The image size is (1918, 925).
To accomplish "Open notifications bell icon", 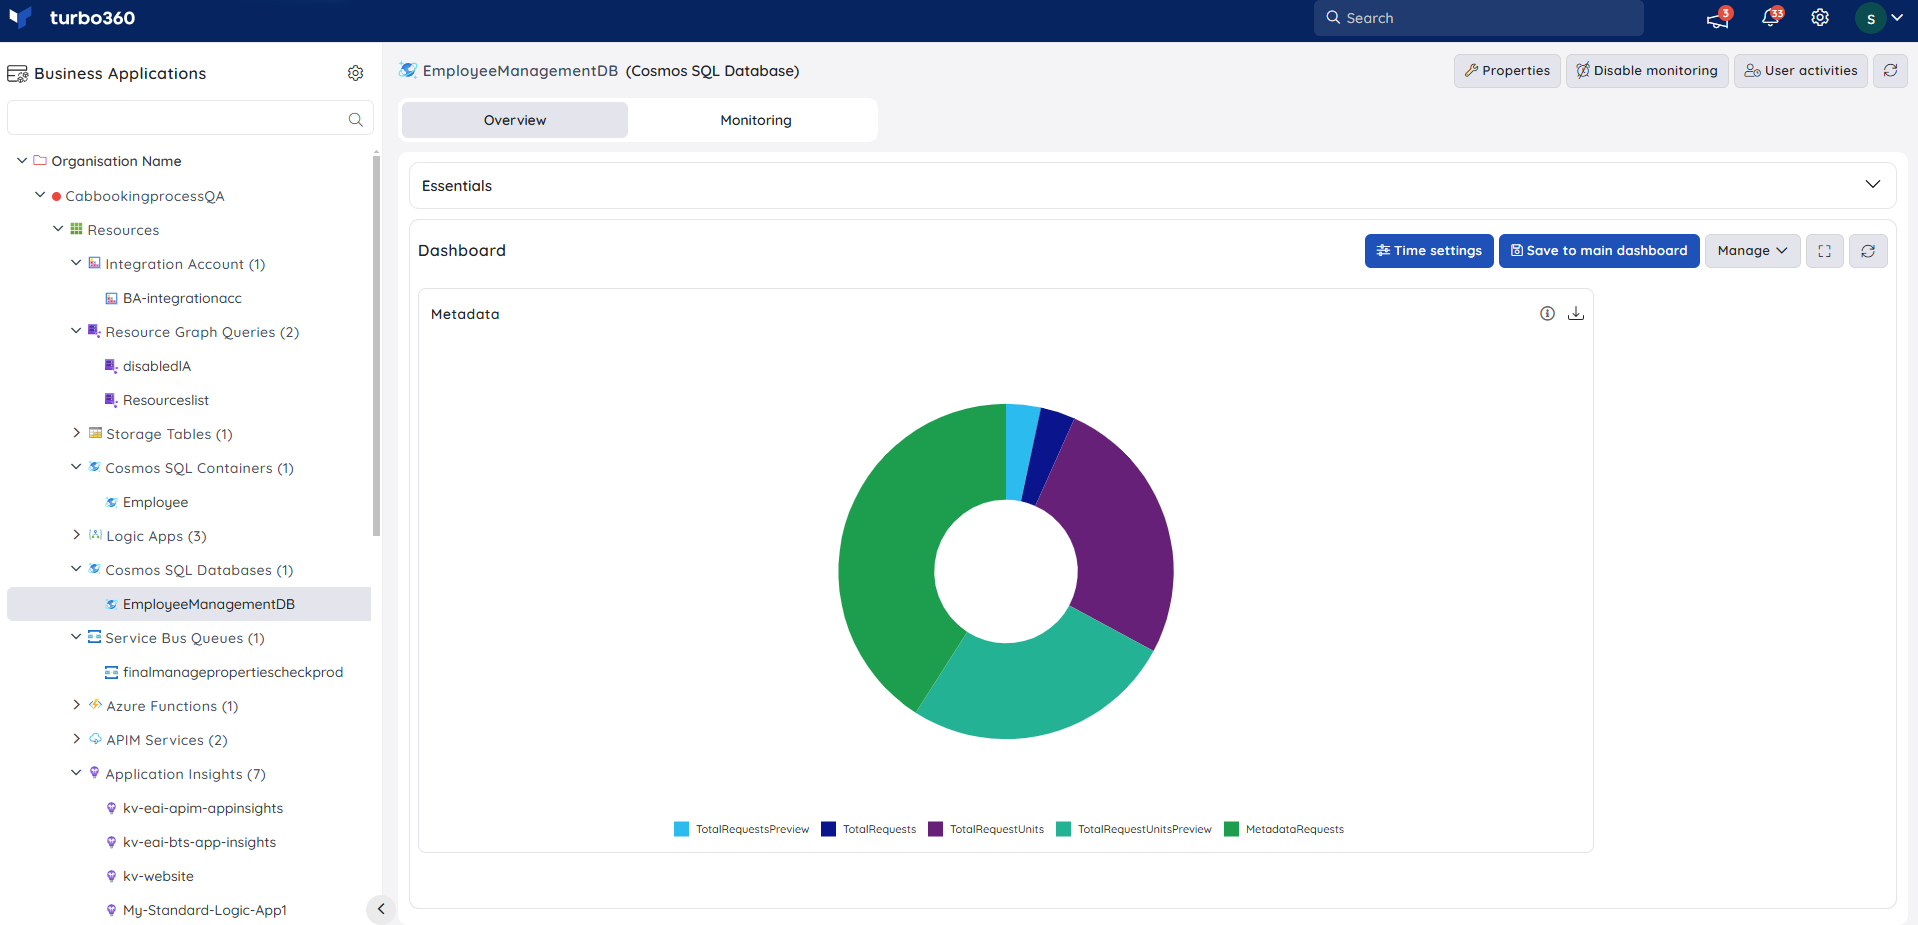I will tap(1770, 18).
